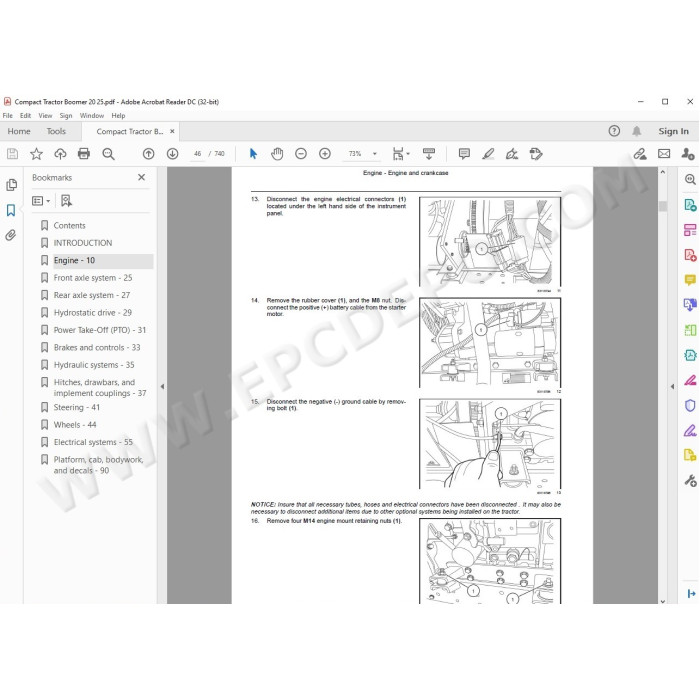The height and width of the screenshot is (700, 700).
Task: Open the Electrical systems - 55 bookmark
Action: pyautogui.click(x=93, y=442)
